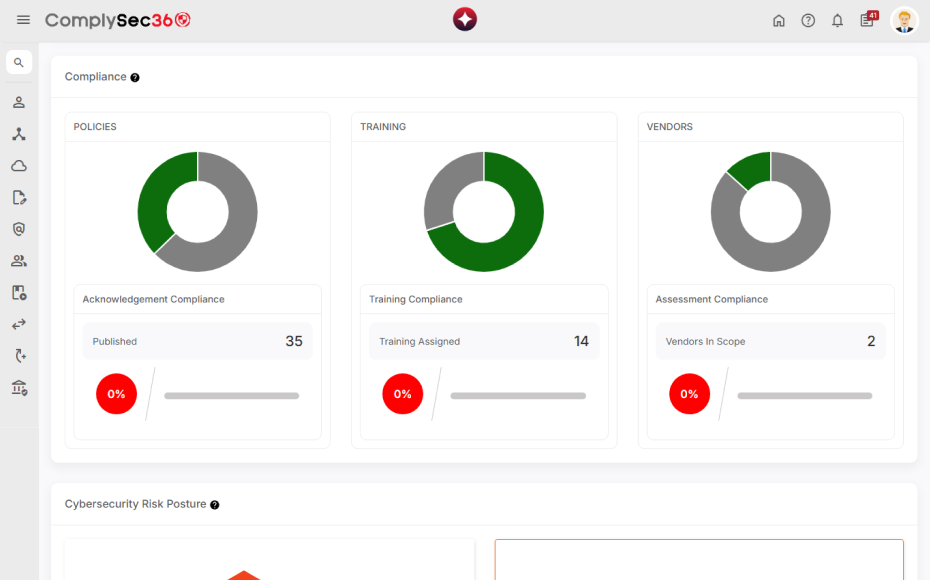Image resolution: width=930 pixels, height=580 pixels.
Task: Click the Acknowledgement Compliance label
Action: point(154,299)
